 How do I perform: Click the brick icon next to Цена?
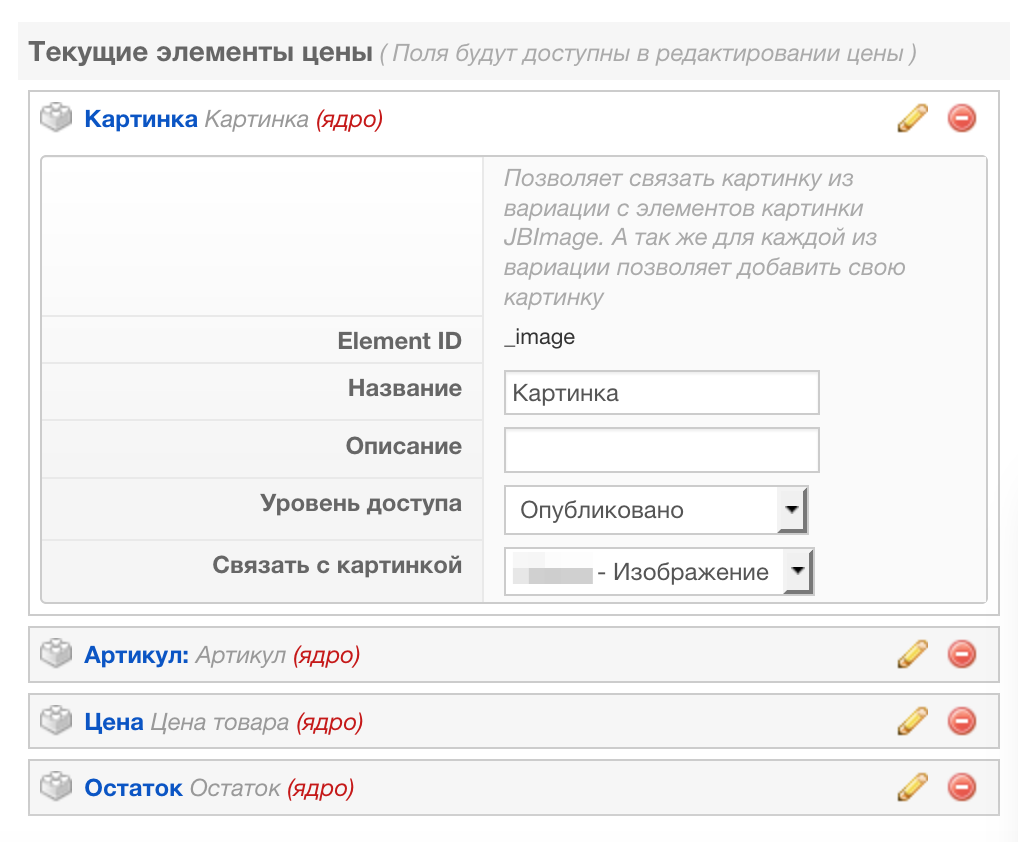(57, 721)
